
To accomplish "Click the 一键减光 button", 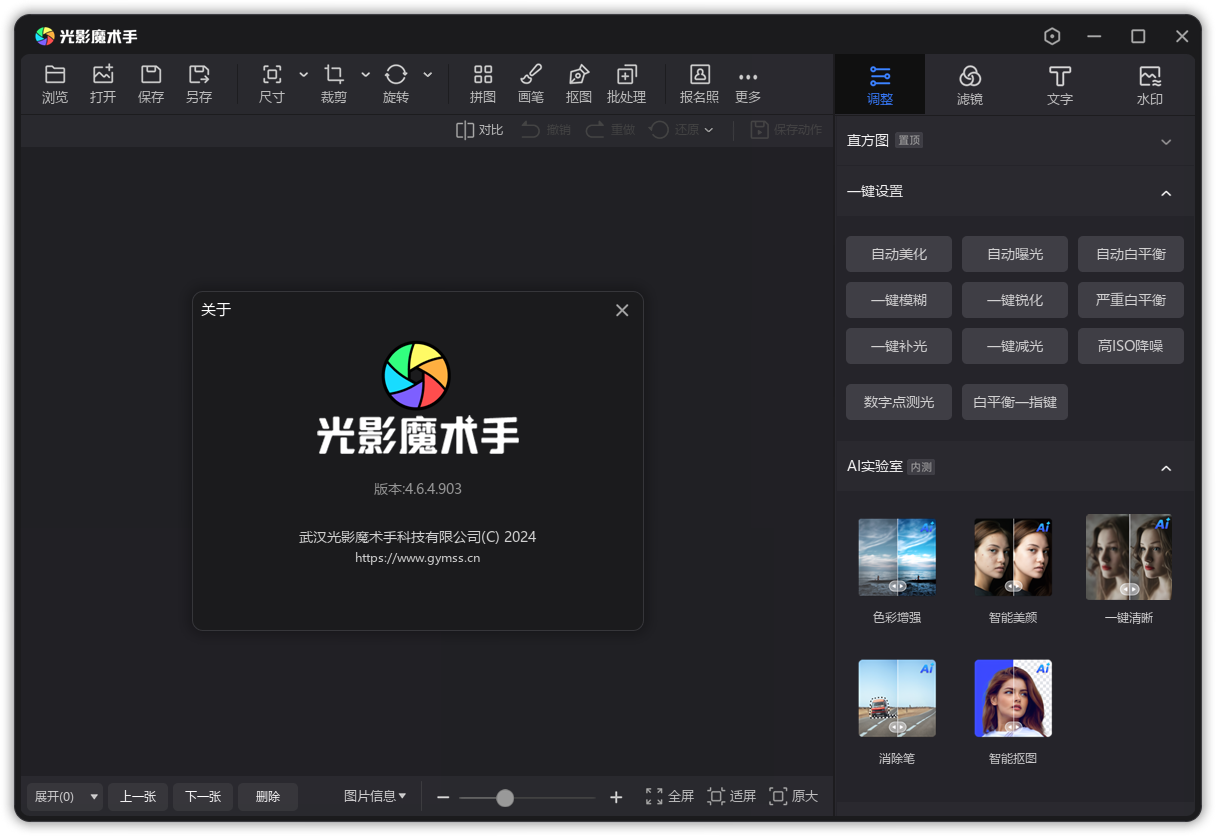I will click(1015, 346).
